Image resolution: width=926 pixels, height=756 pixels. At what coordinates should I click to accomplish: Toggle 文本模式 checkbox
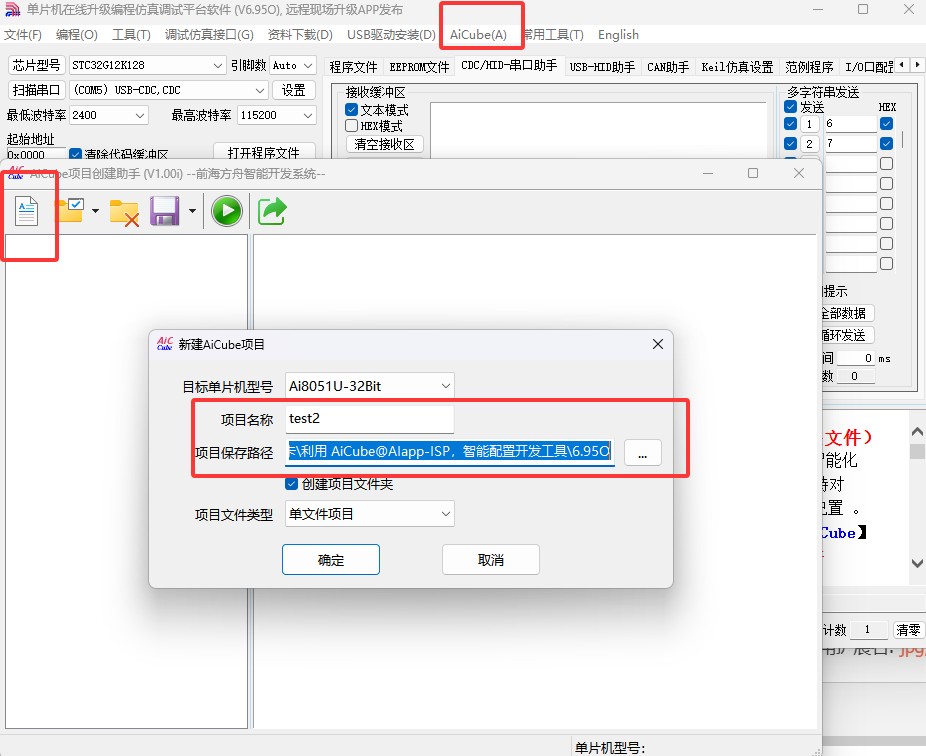click(351, 110)
